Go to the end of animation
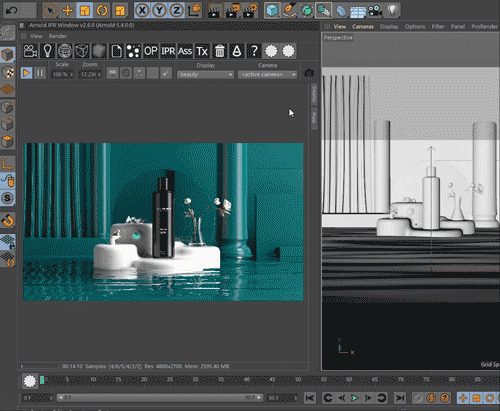This screenshot has width=500, height=411. coord(400,398)
